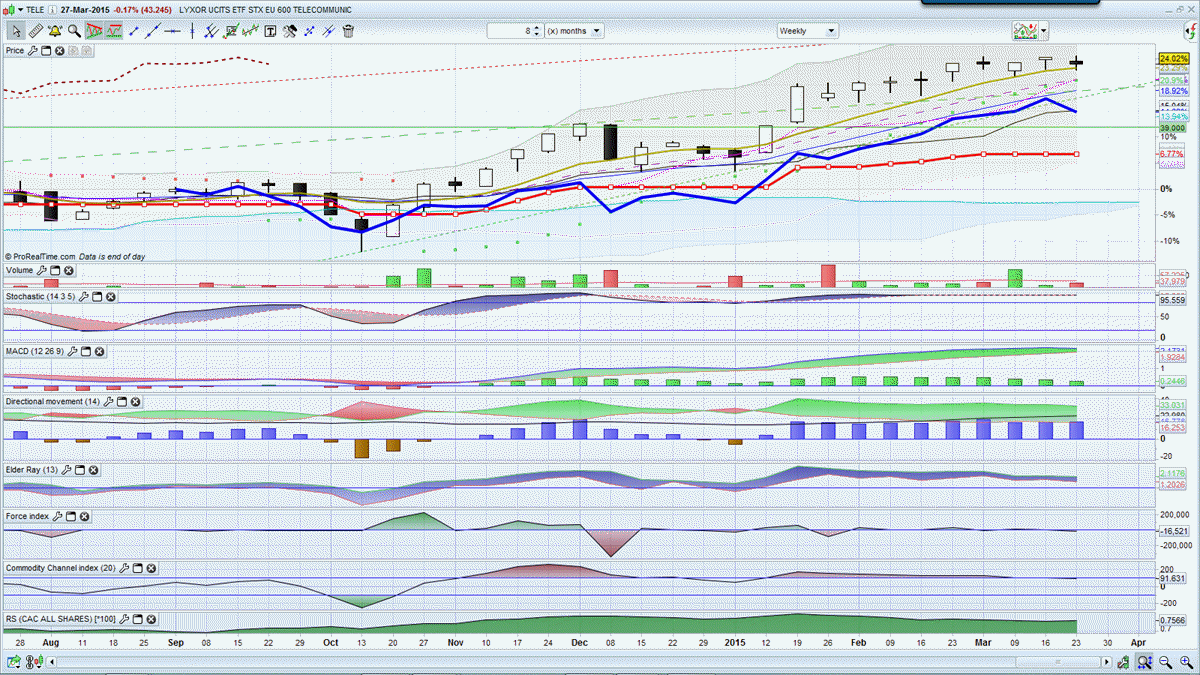Open the chart template dropdown arrow
The image size is (1200, 675).
pyautogui.click(x=1043, y=31)
